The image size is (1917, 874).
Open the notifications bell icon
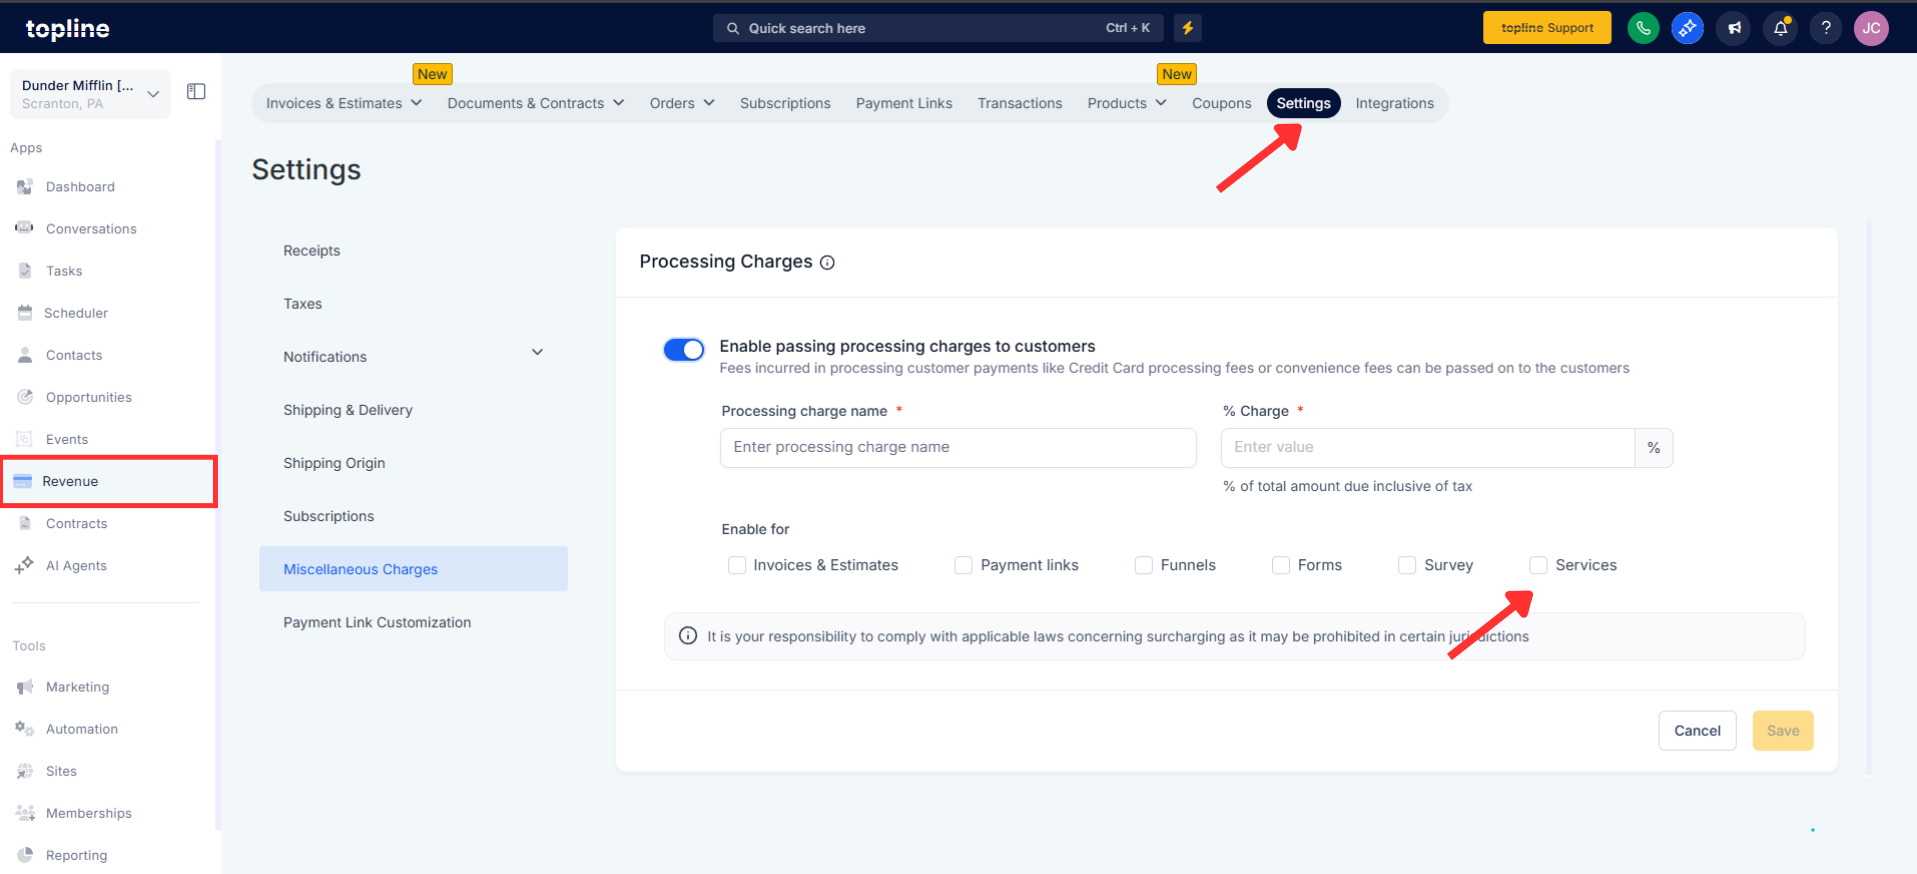point(1781,28)
